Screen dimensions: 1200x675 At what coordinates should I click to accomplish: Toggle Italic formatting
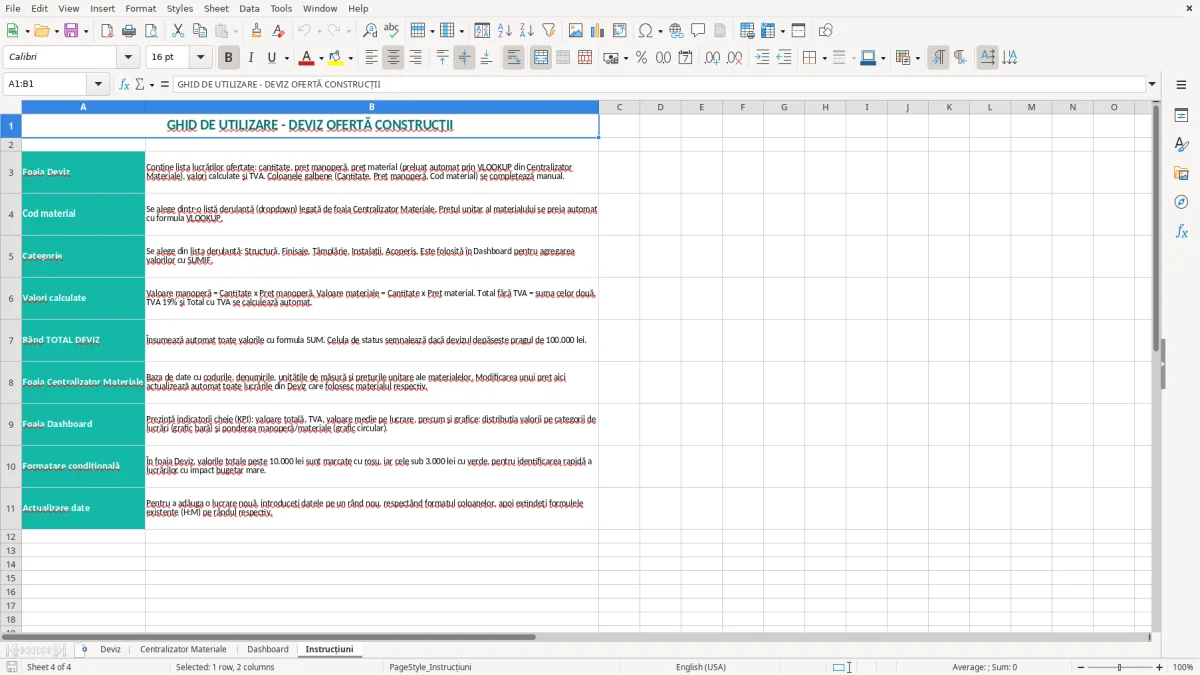[x=250, y=58]
